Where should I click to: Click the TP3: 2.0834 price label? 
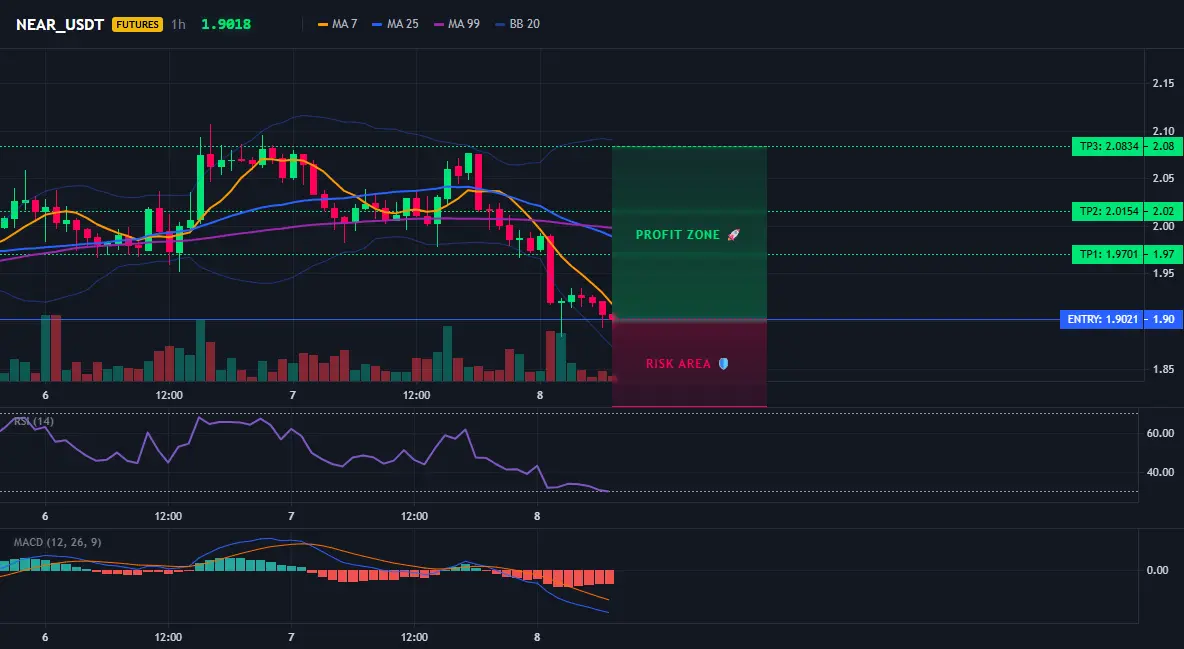click(1107, 147)
